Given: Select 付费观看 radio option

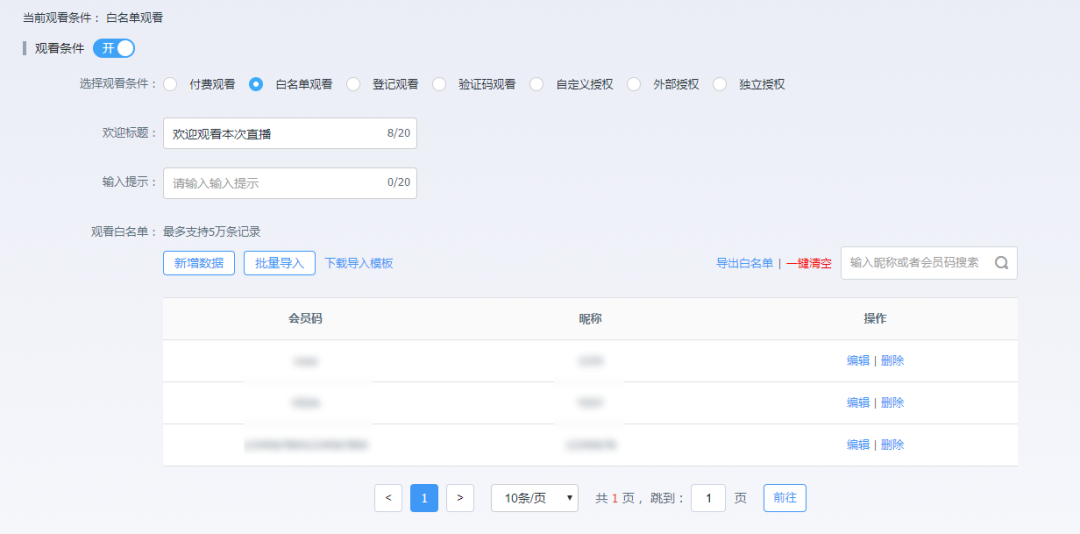Looking at the screenshot, I should click(170, 84).
